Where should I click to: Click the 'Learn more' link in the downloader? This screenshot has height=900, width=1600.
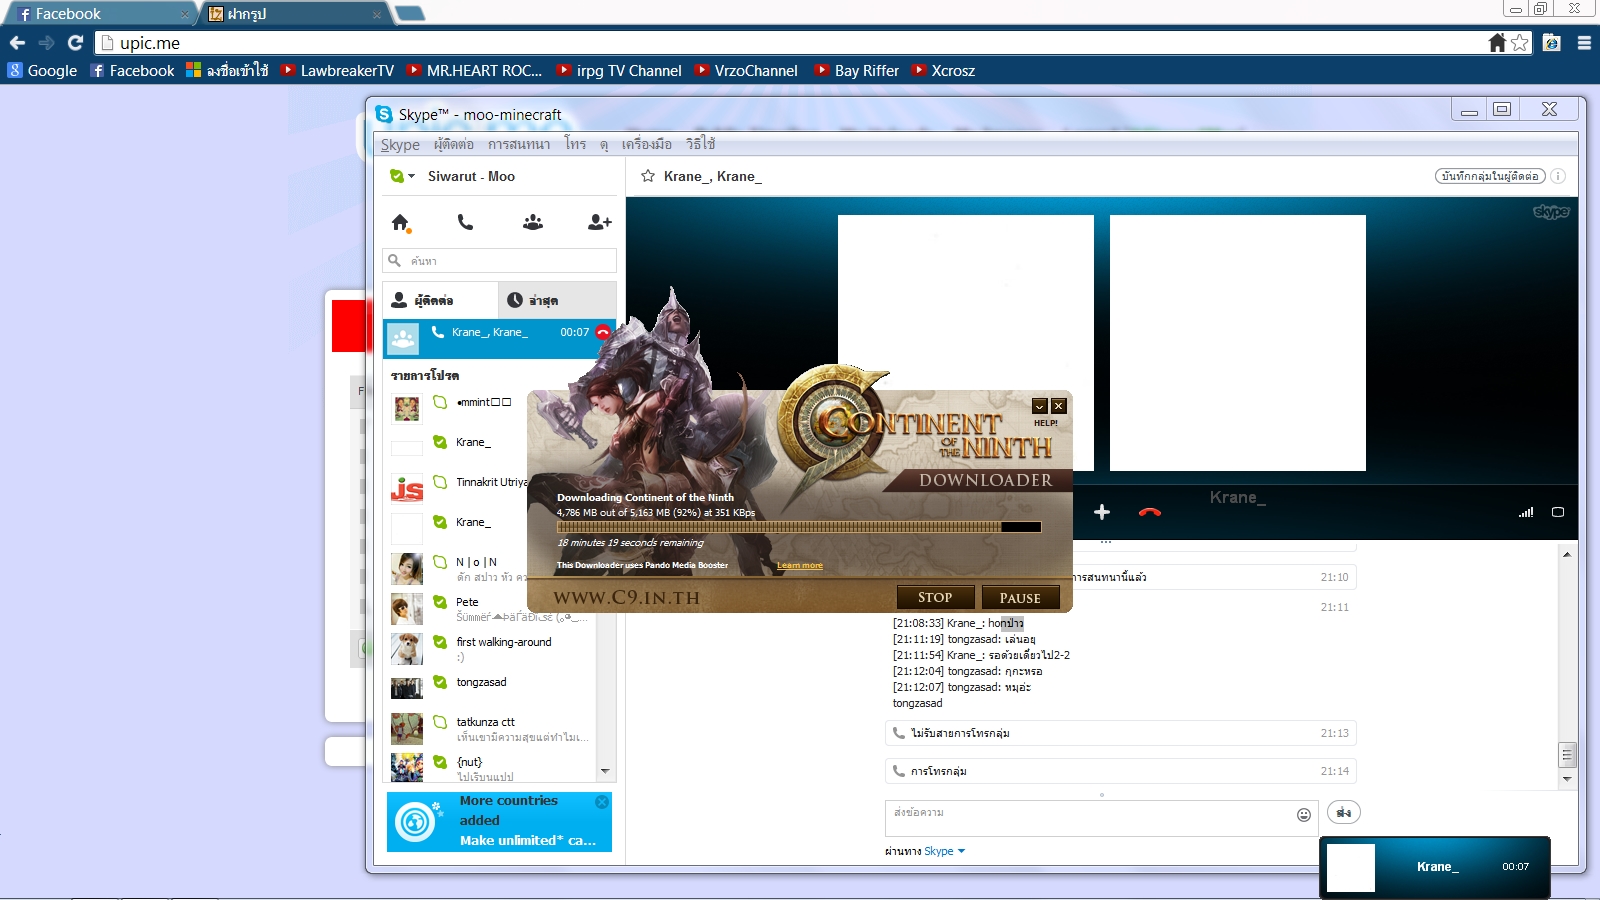pos(800,565)
